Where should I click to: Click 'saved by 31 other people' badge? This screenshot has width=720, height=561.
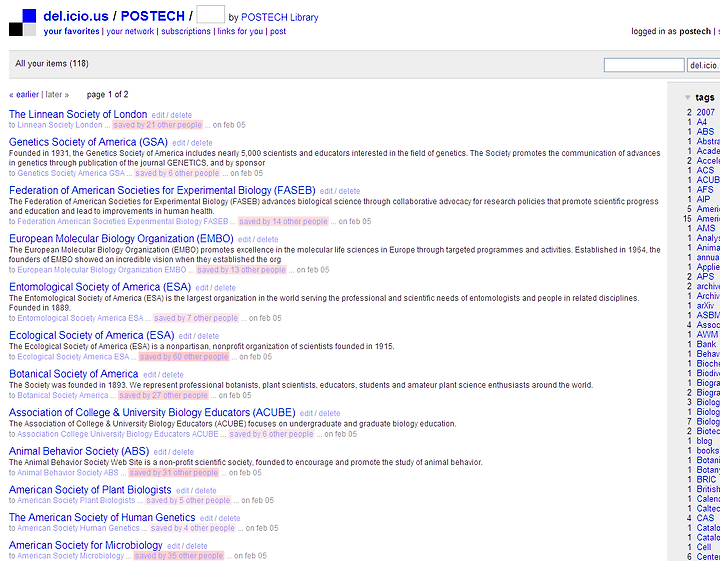[x=173, y=473]
